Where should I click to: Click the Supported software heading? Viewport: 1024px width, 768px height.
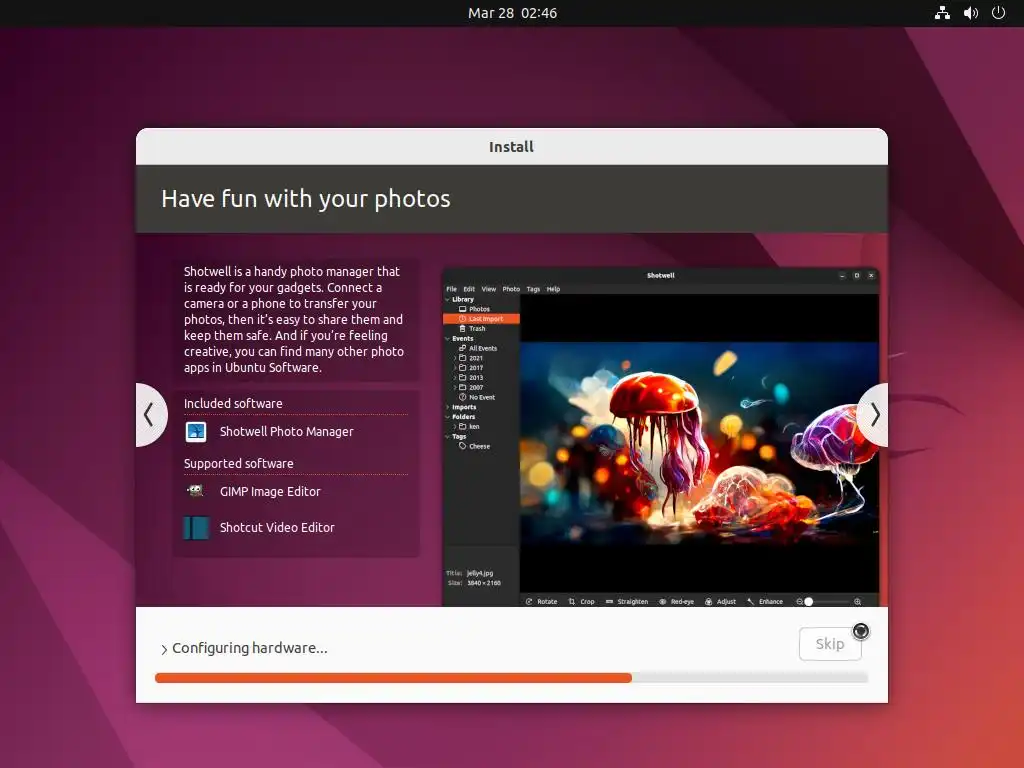(238, 464)
